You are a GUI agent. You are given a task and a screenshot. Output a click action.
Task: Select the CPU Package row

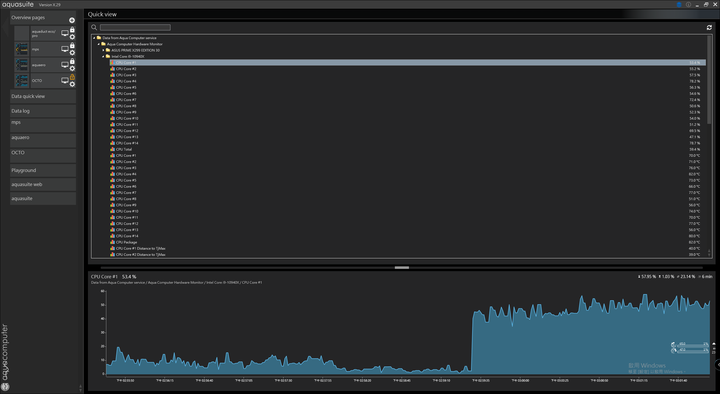pos(408,242)
